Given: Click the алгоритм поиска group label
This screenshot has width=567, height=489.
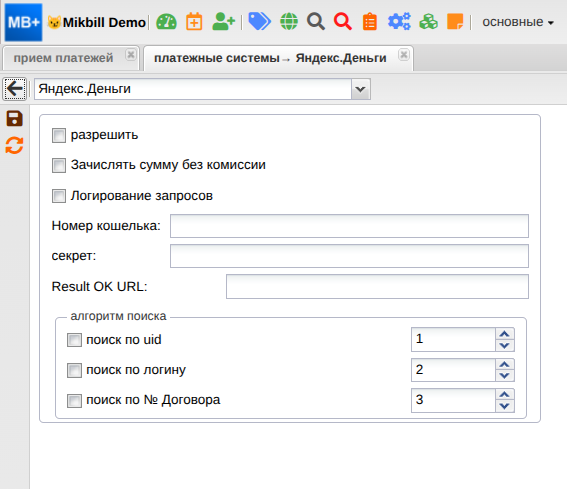Looking at the screenshot, I should point(118,316).
